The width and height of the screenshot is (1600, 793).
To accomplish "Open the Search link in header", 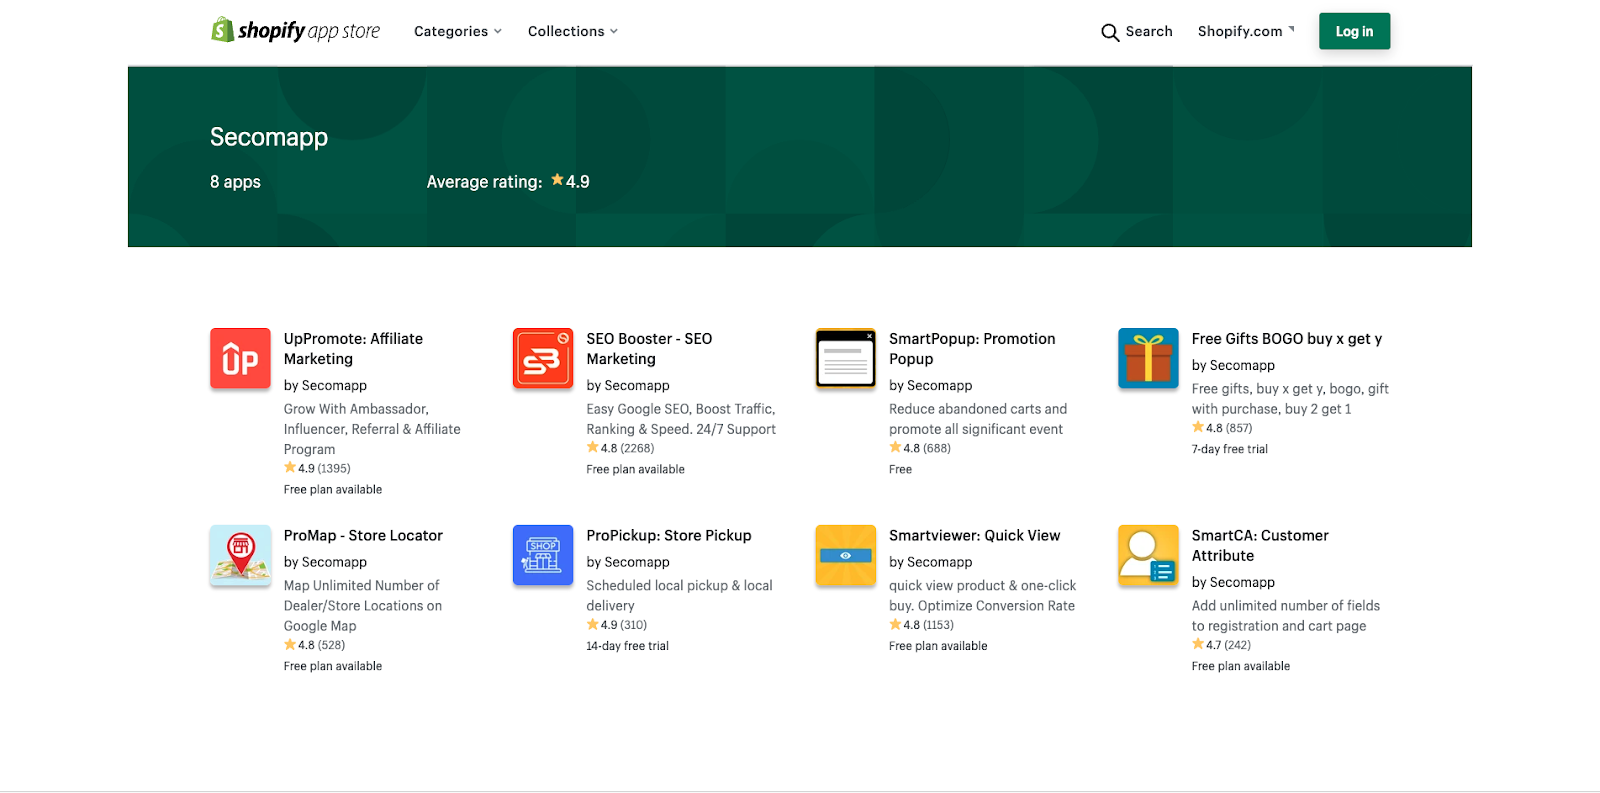I will point(1149,32).
